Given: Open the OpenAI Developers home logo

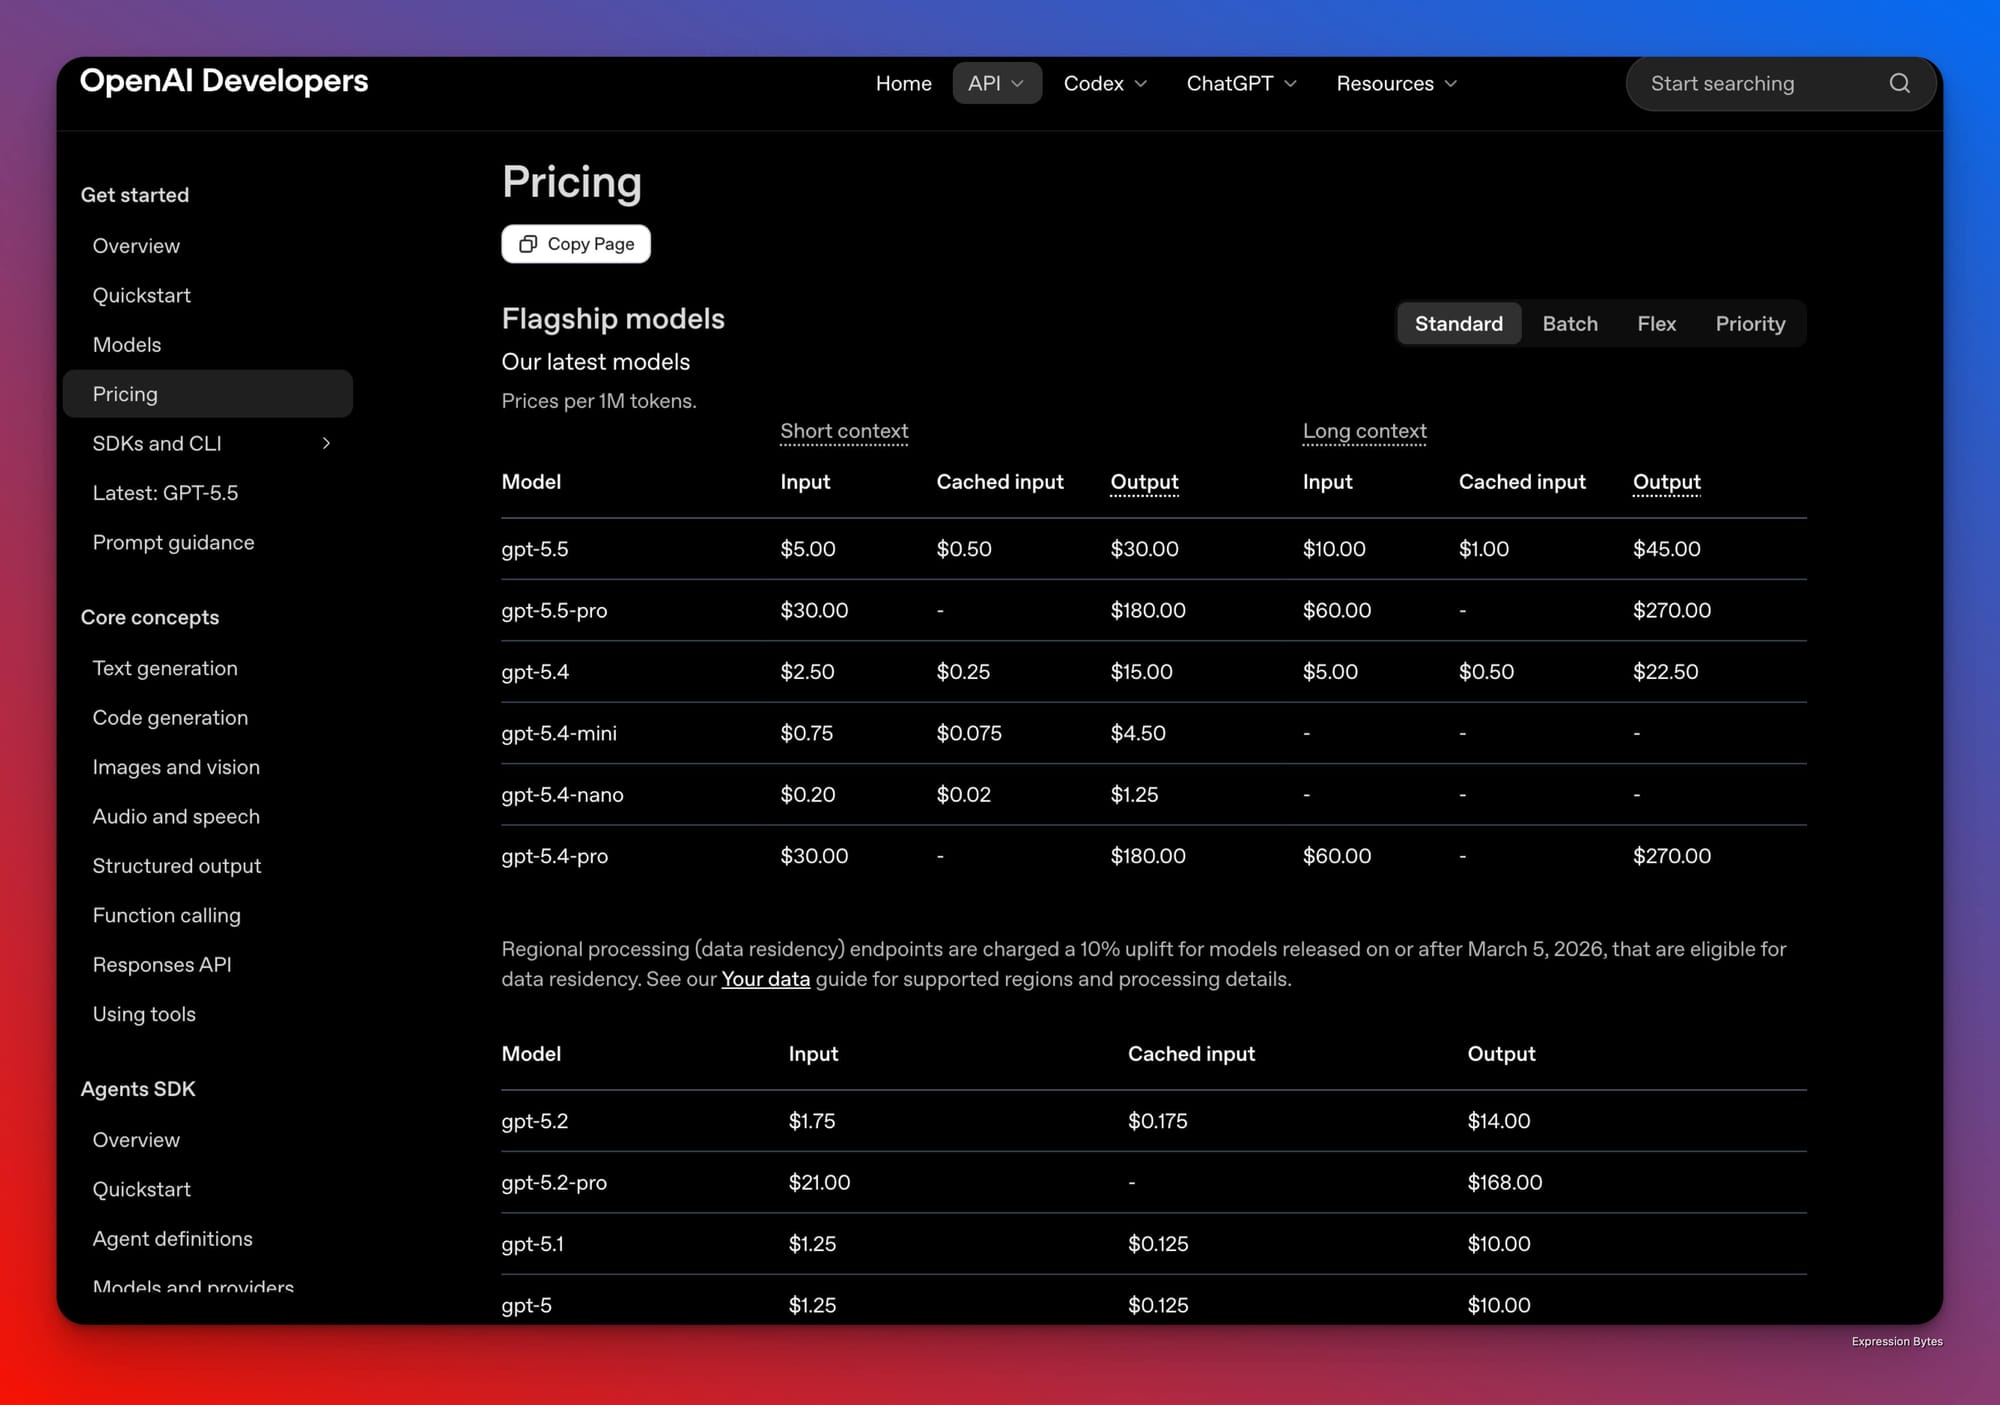Looking at the screenshot, I should (x=224, y=81).
